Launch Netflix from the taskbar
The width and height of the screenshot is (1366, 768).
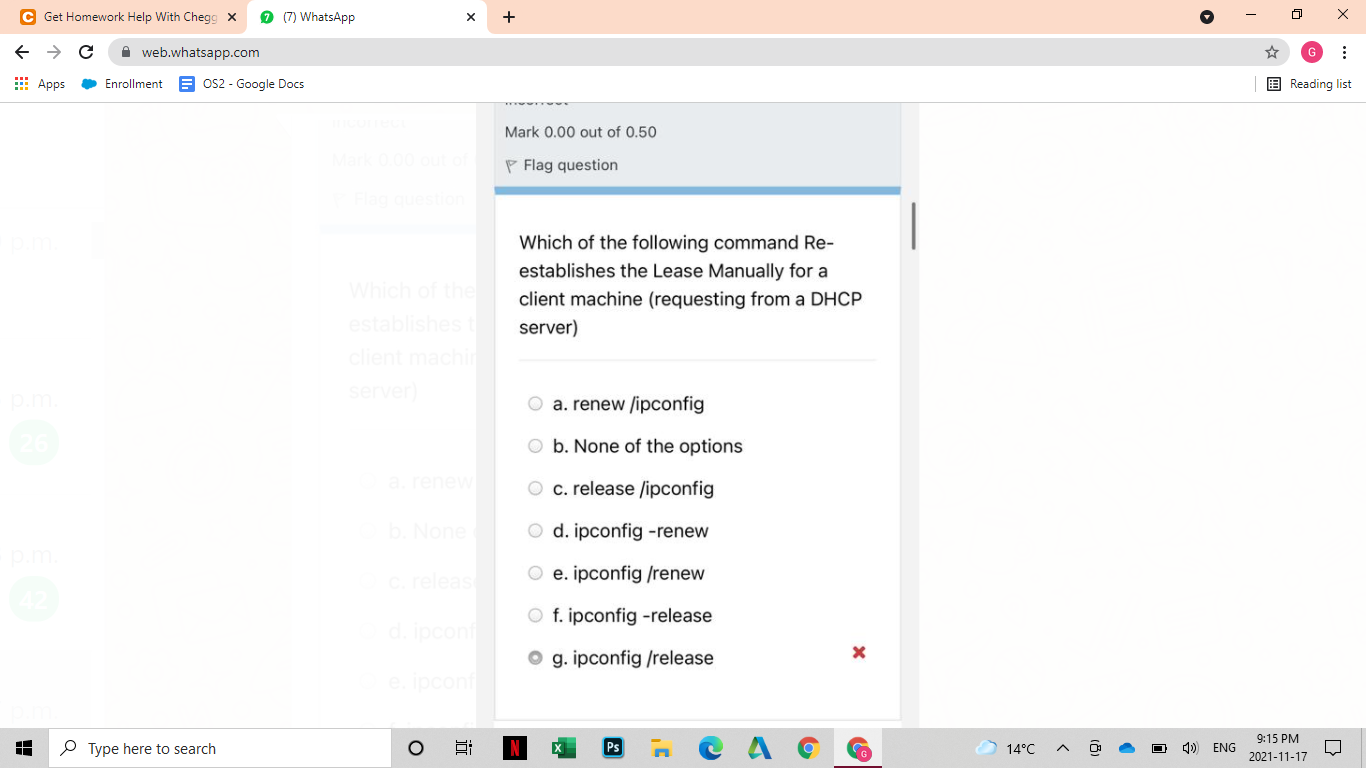pos(514,748)
